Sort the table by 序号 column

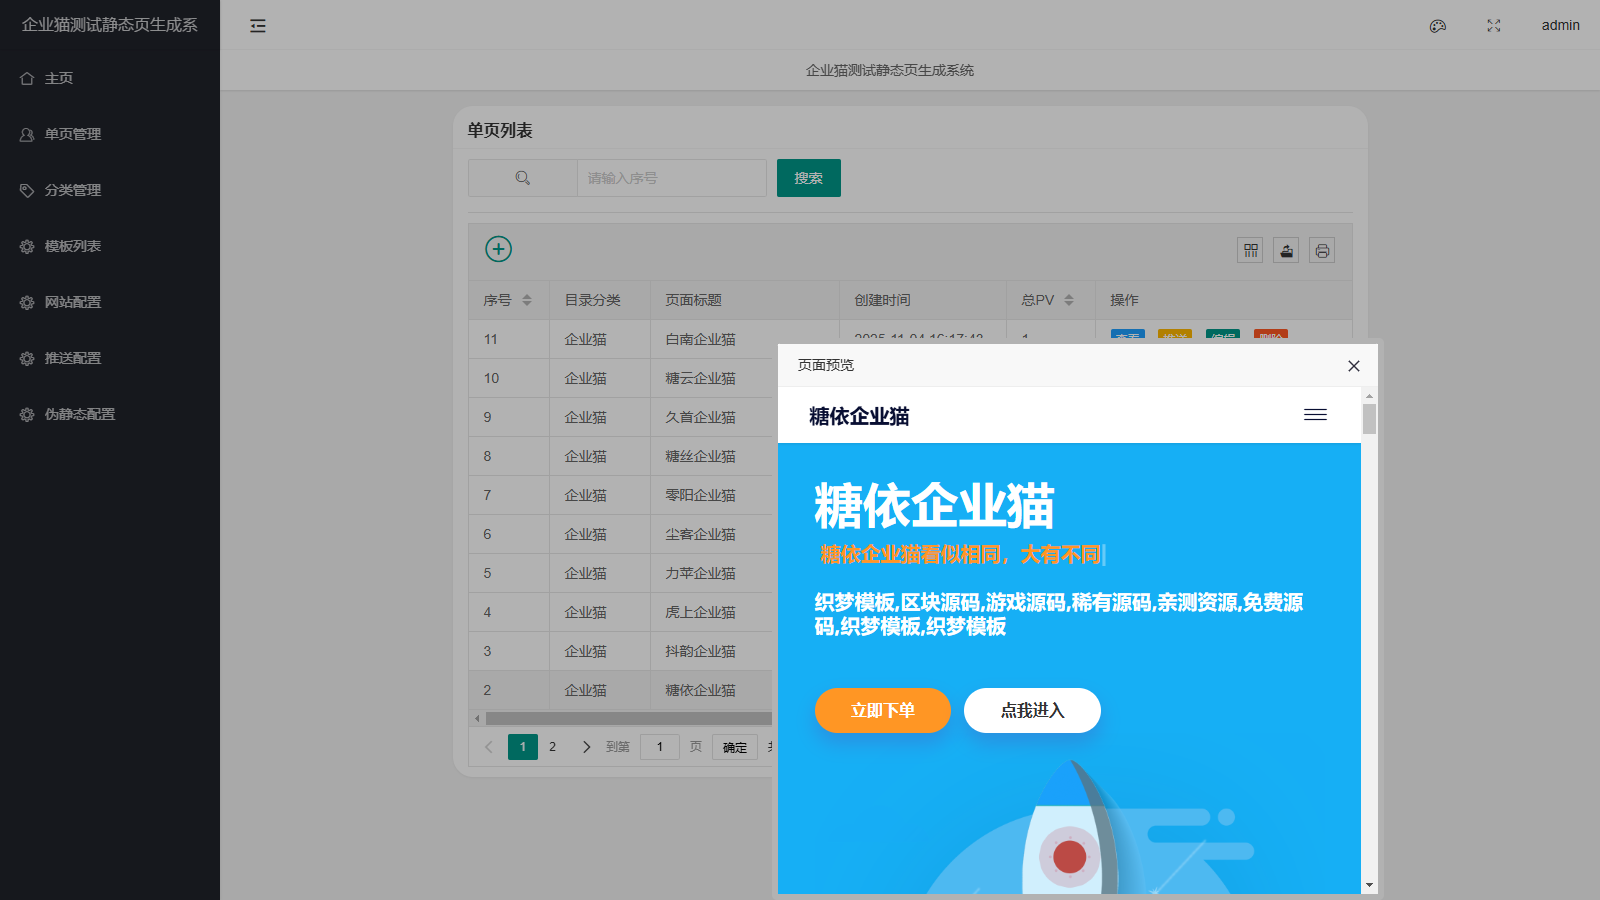point(527,300)
